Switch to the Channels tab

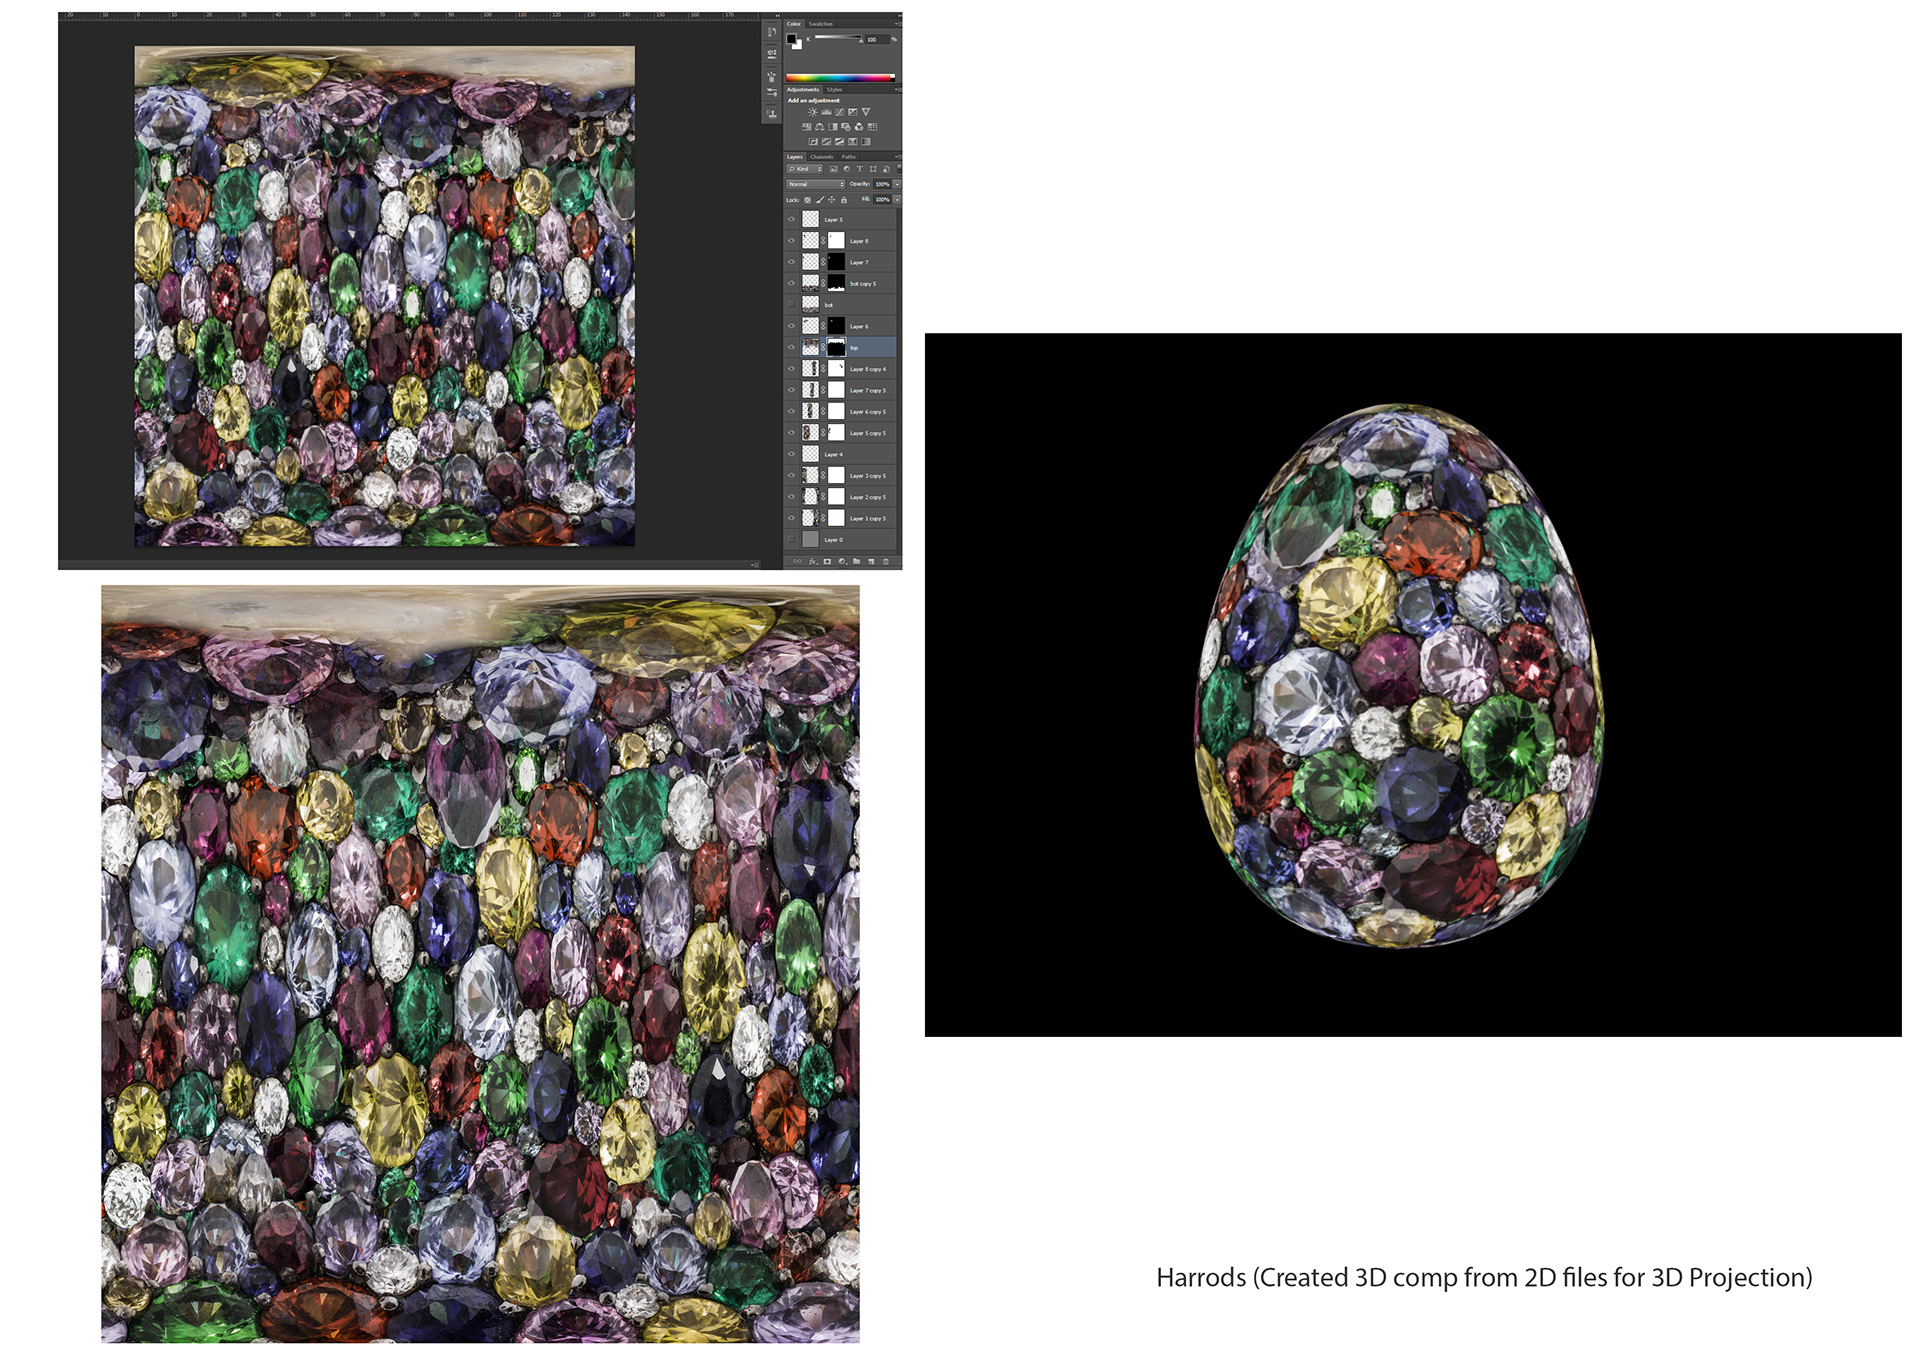point(822,157)
